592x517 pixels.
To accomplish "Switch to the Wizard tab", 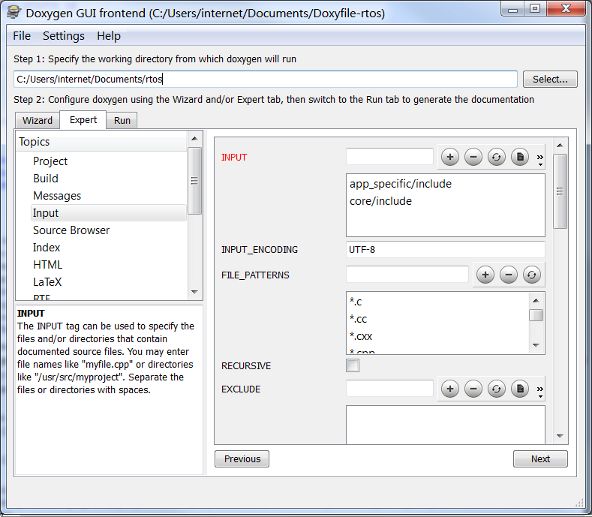I will click(x=37, y=120).
